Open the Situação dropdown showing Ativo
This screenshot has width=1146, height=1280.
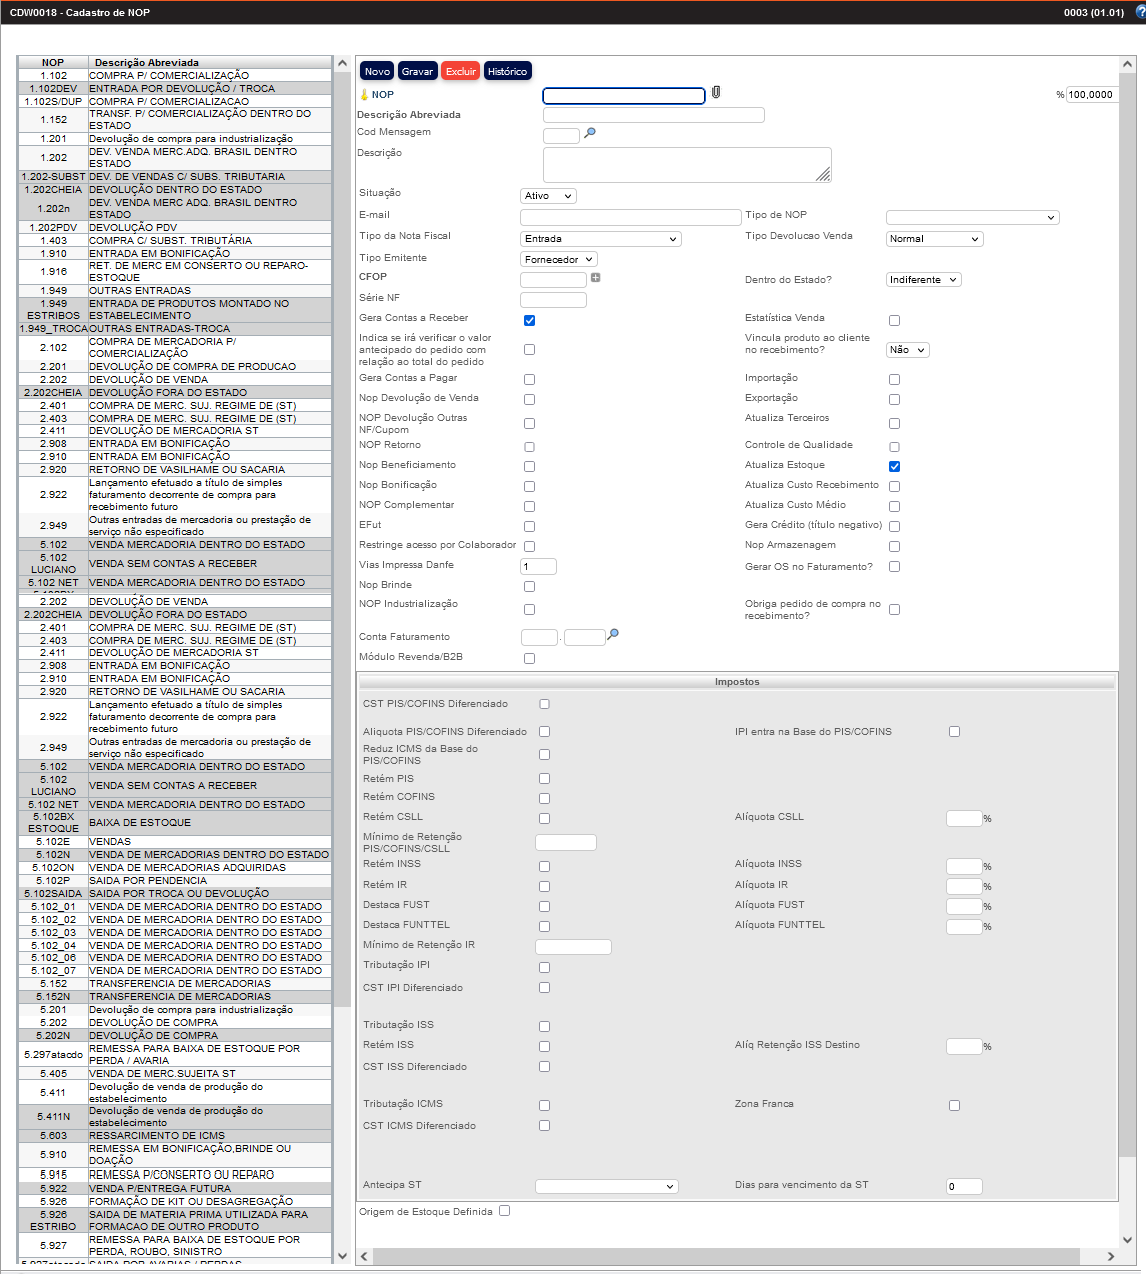(548, 195)
